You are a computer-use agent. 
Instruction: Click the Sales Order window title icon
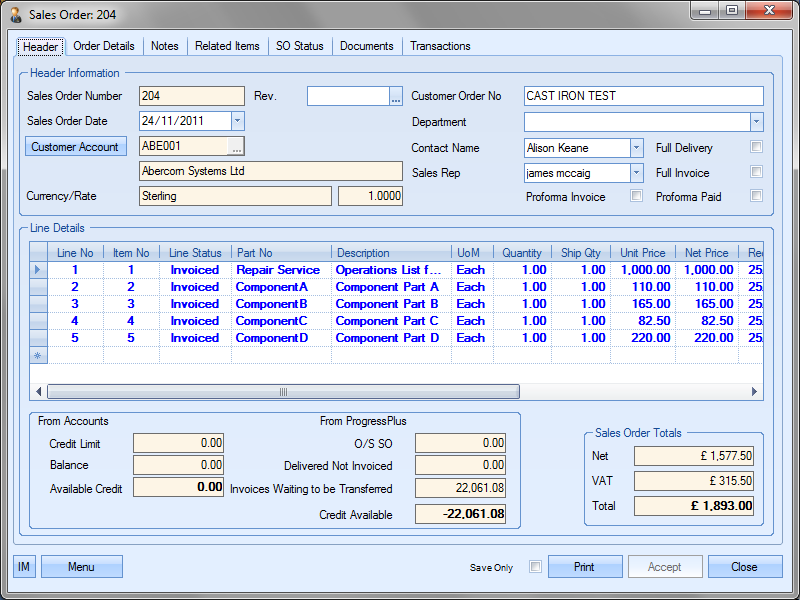(x=16, y=15)
